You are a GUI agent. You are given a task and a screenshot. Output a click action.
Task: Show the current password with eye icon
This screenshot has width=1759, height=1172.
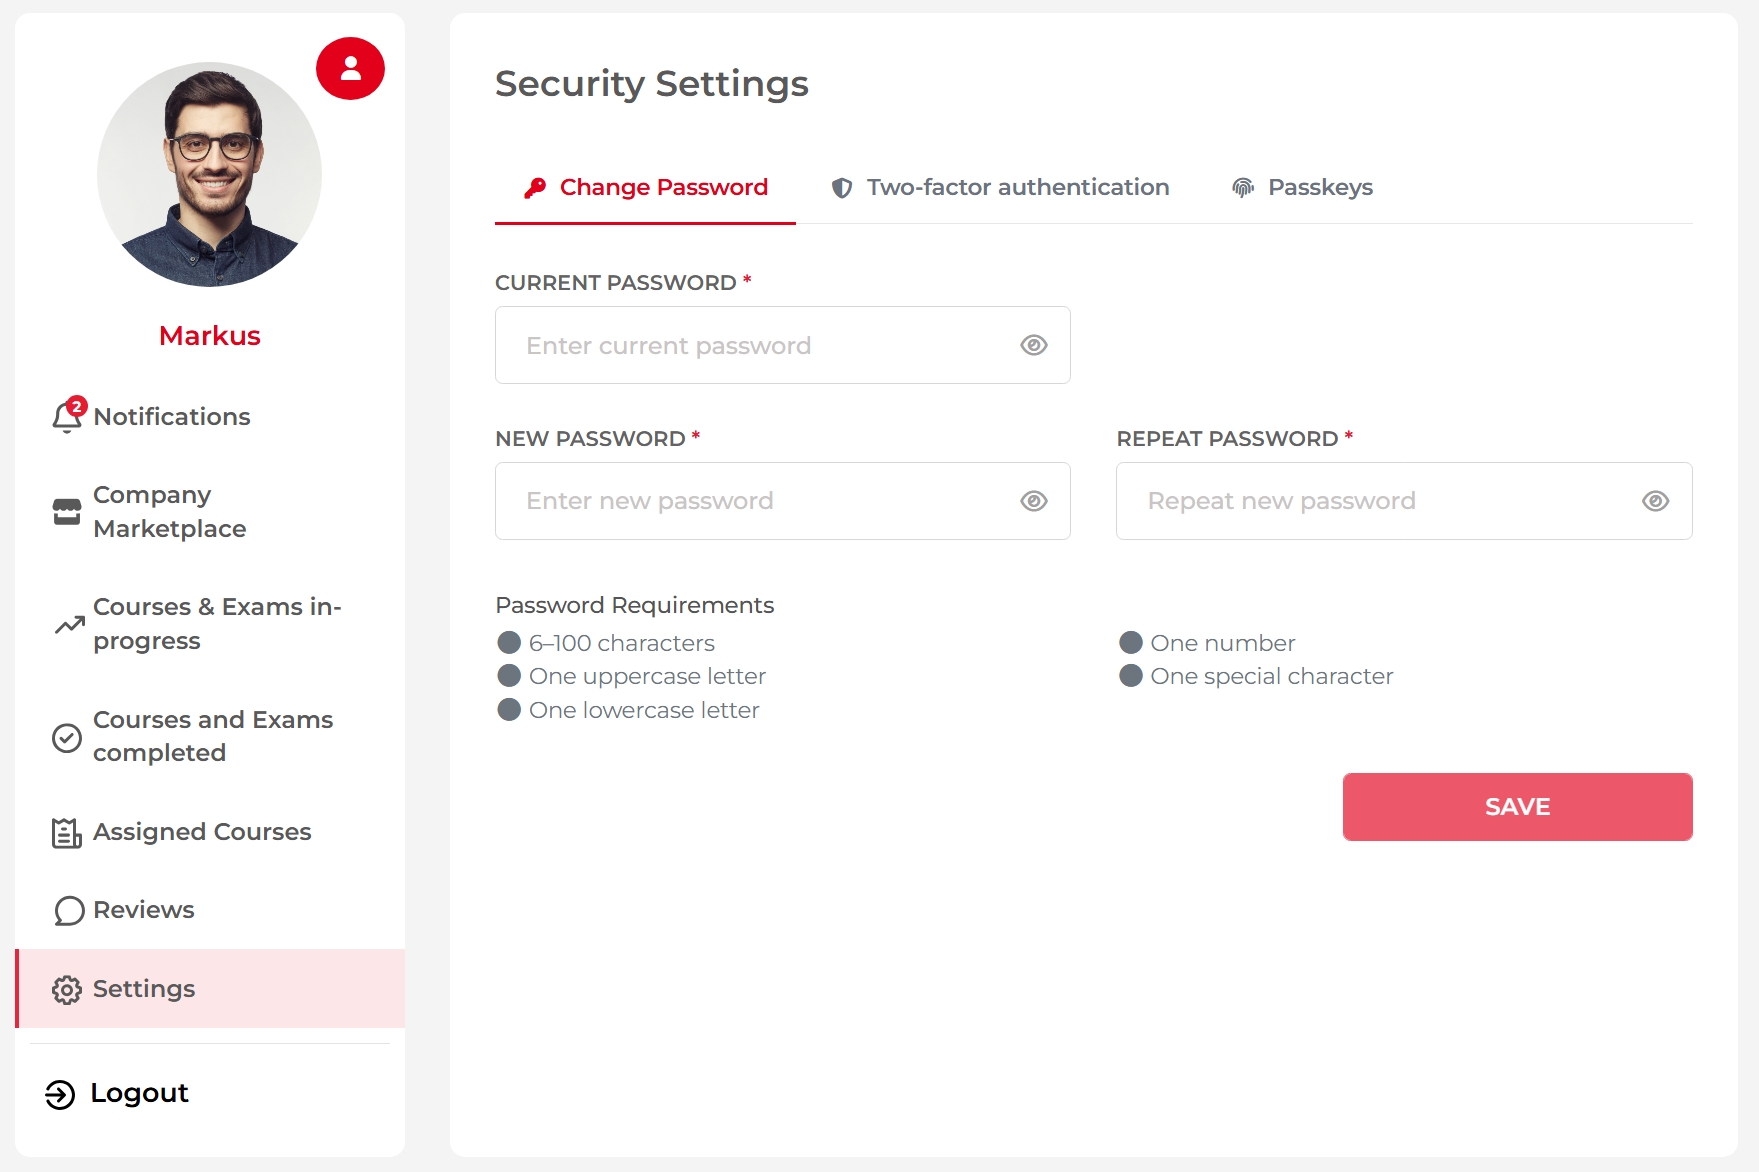point(1034,345)
